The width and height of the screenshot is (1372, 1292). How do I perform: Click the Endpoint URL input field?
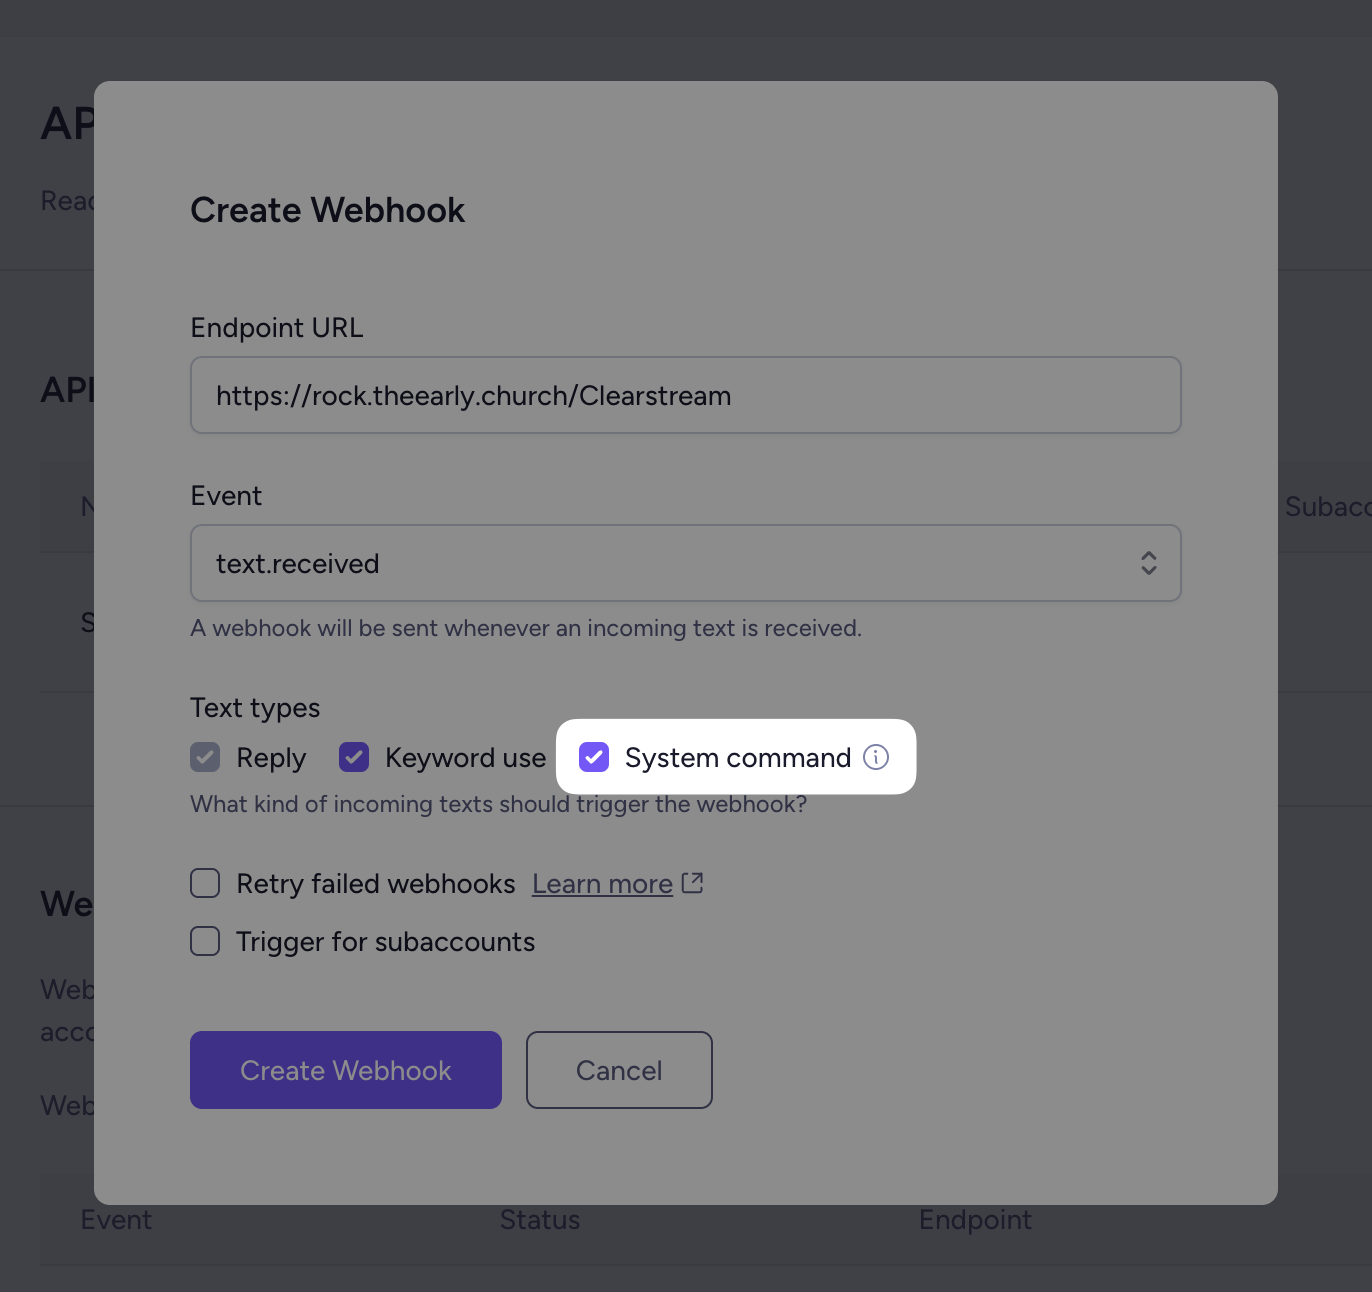click(686, 395)
